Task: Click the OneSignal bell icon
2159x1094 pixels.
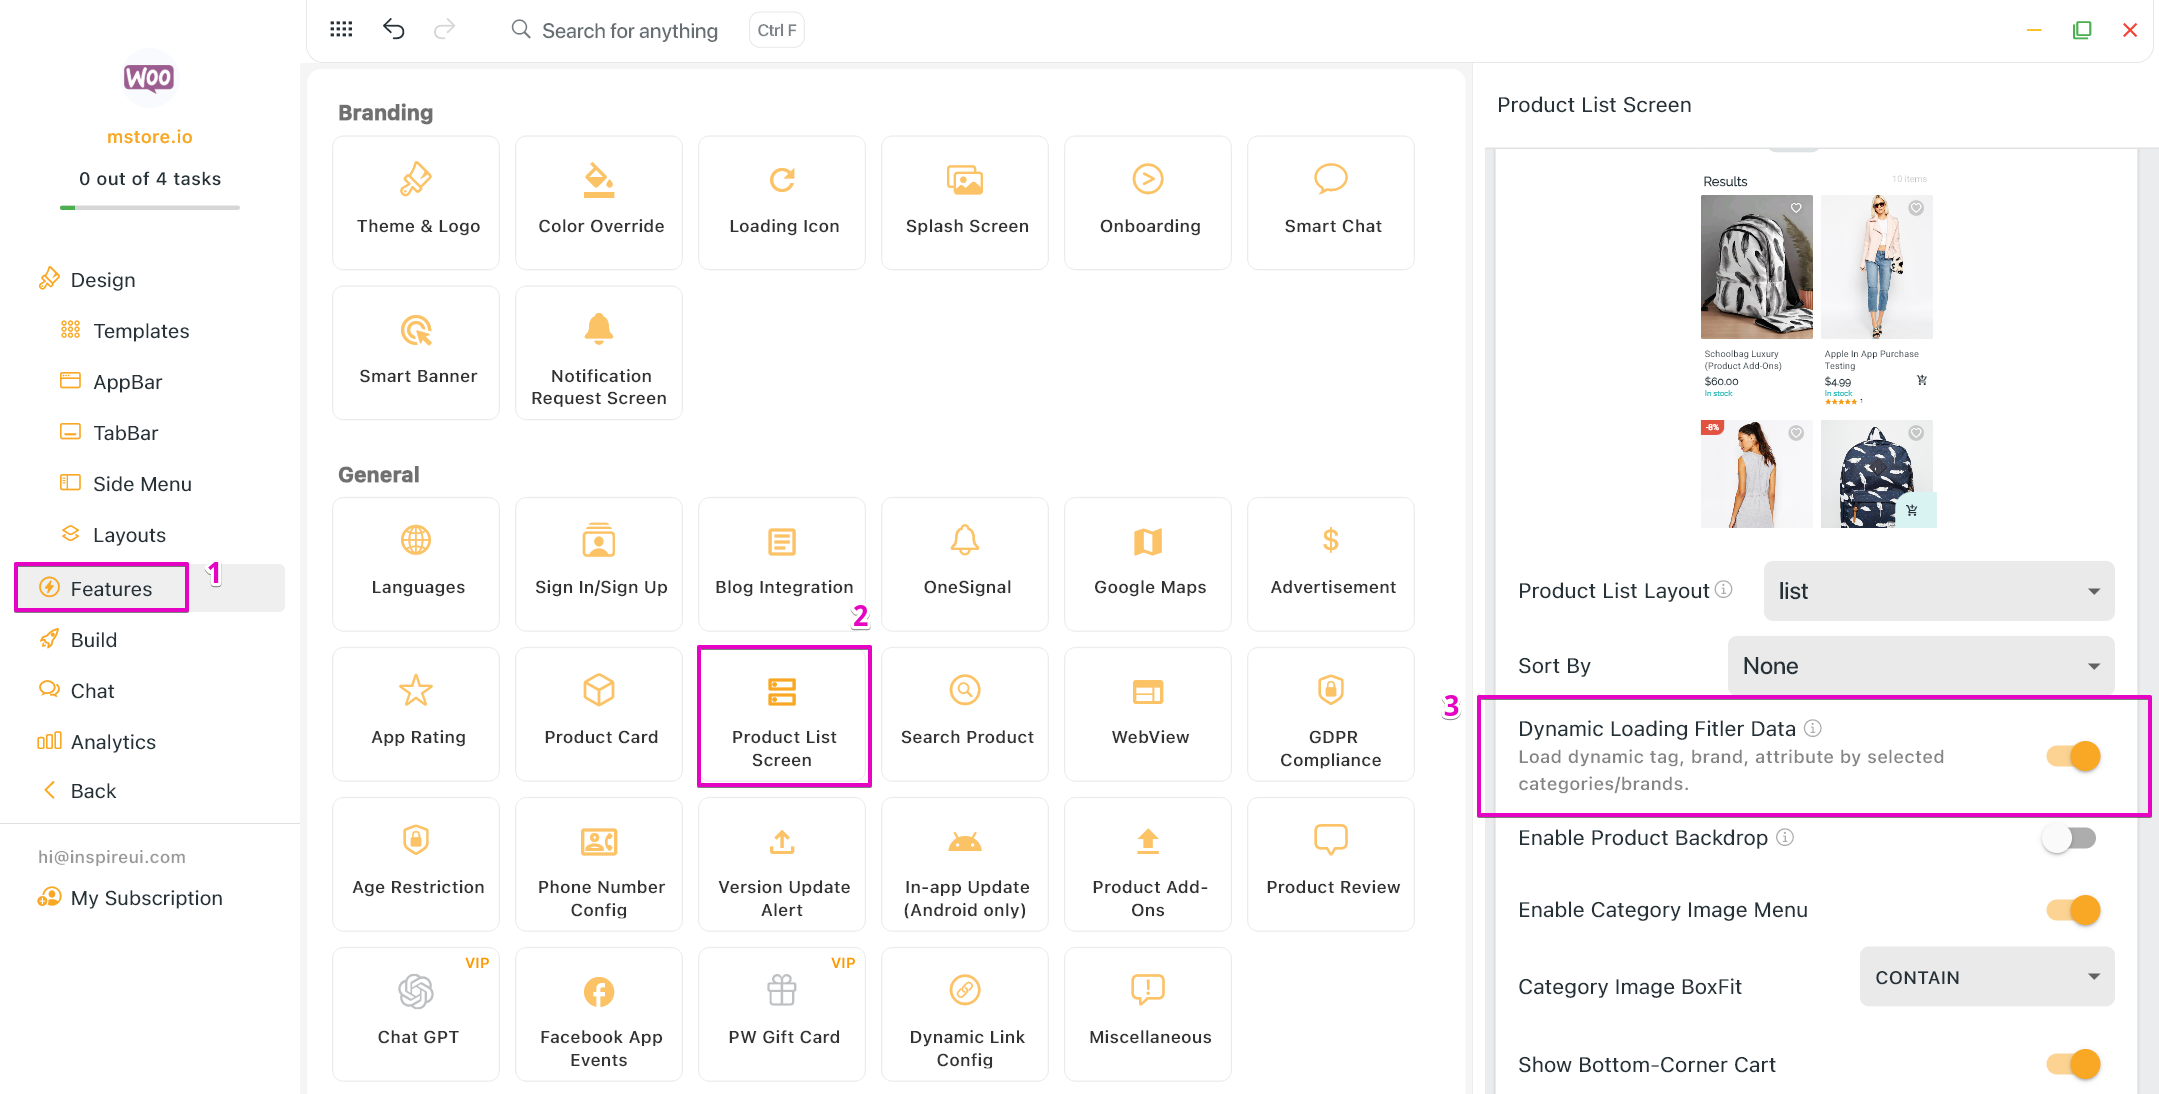Action: pyautogui.click(x=965, y=542)
